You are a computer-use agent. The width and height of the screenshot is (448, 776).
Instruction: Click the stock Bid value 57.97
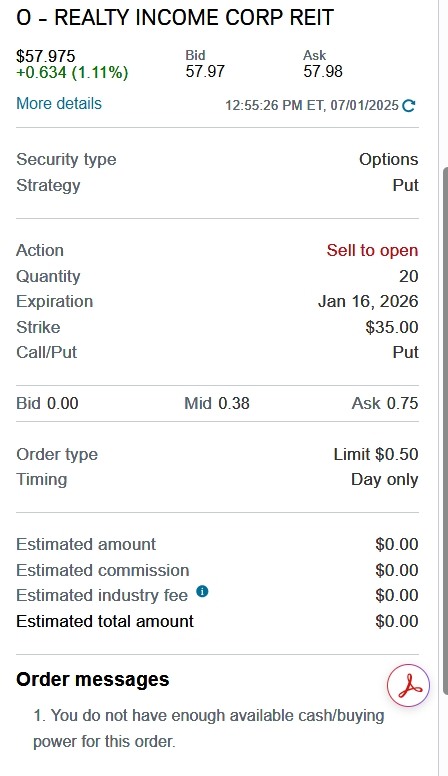(205, 71)
